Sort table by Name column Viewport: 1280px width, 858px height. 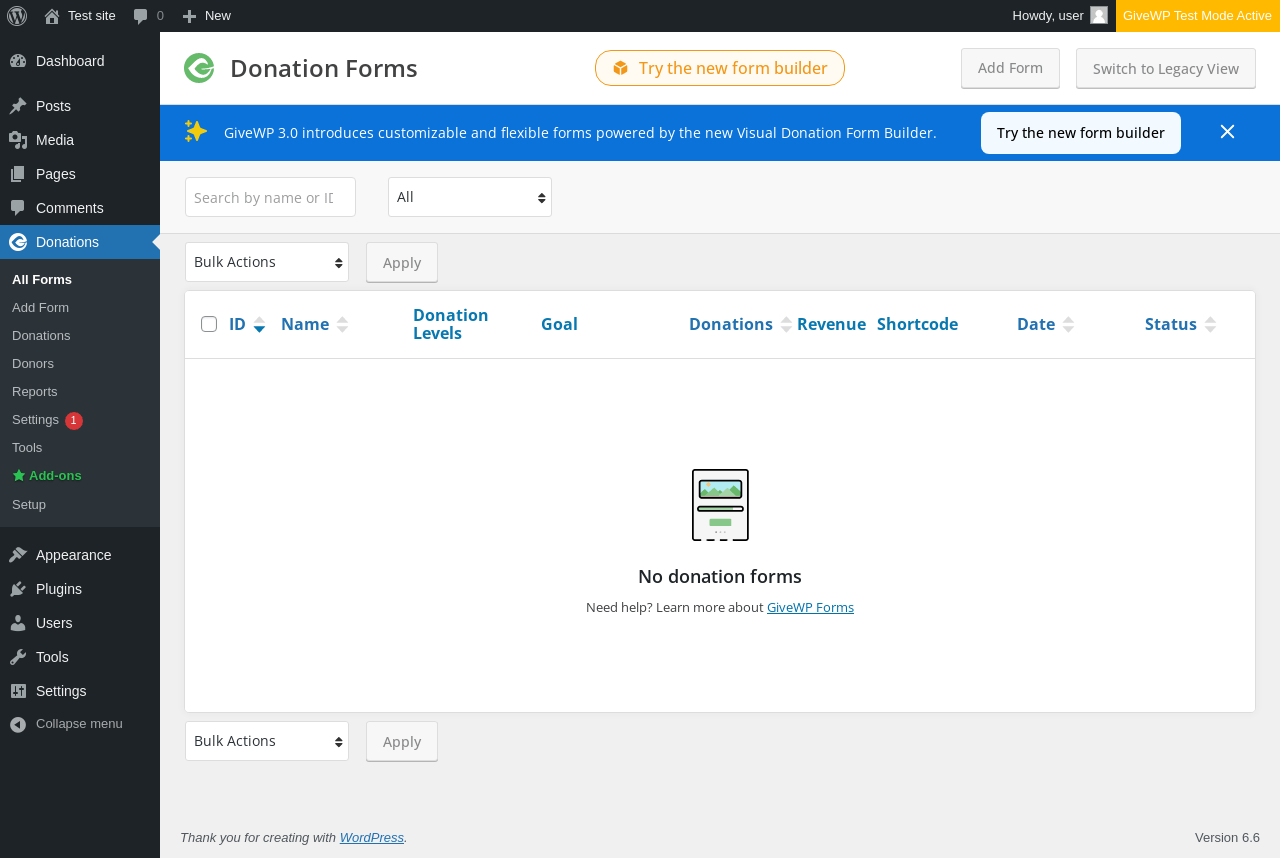tap(315, 324)
